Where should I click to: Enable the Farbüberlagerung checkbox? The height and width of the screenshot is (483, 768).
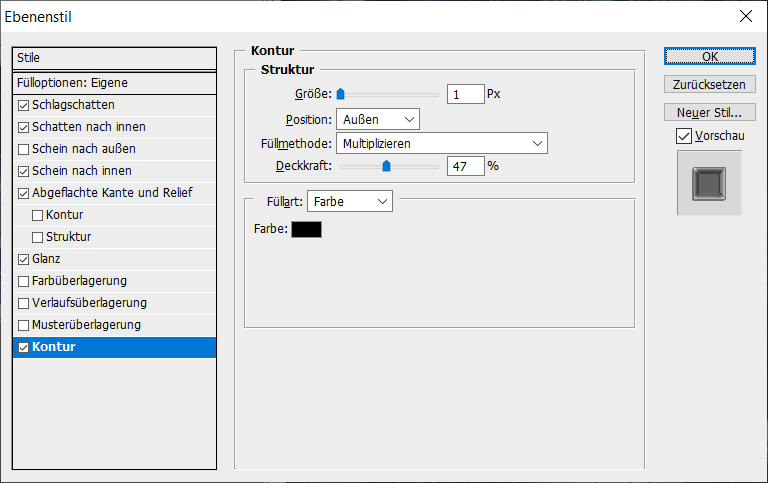[x=24, y=281]
